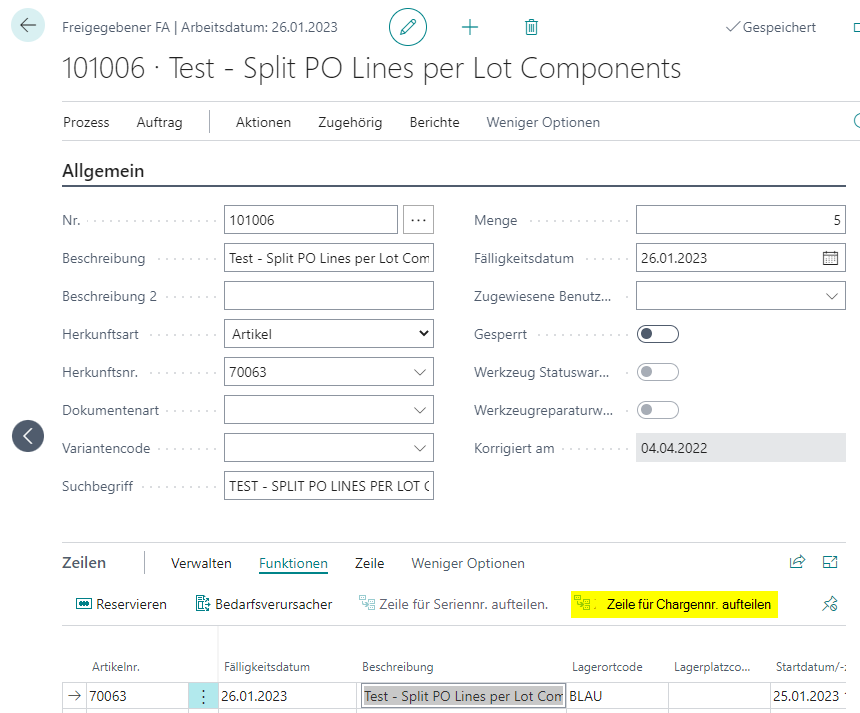This screenshot has height=713, width=860.
Task: Click the Bedarfsverursacher icon
Action: (x=203, y=604)
